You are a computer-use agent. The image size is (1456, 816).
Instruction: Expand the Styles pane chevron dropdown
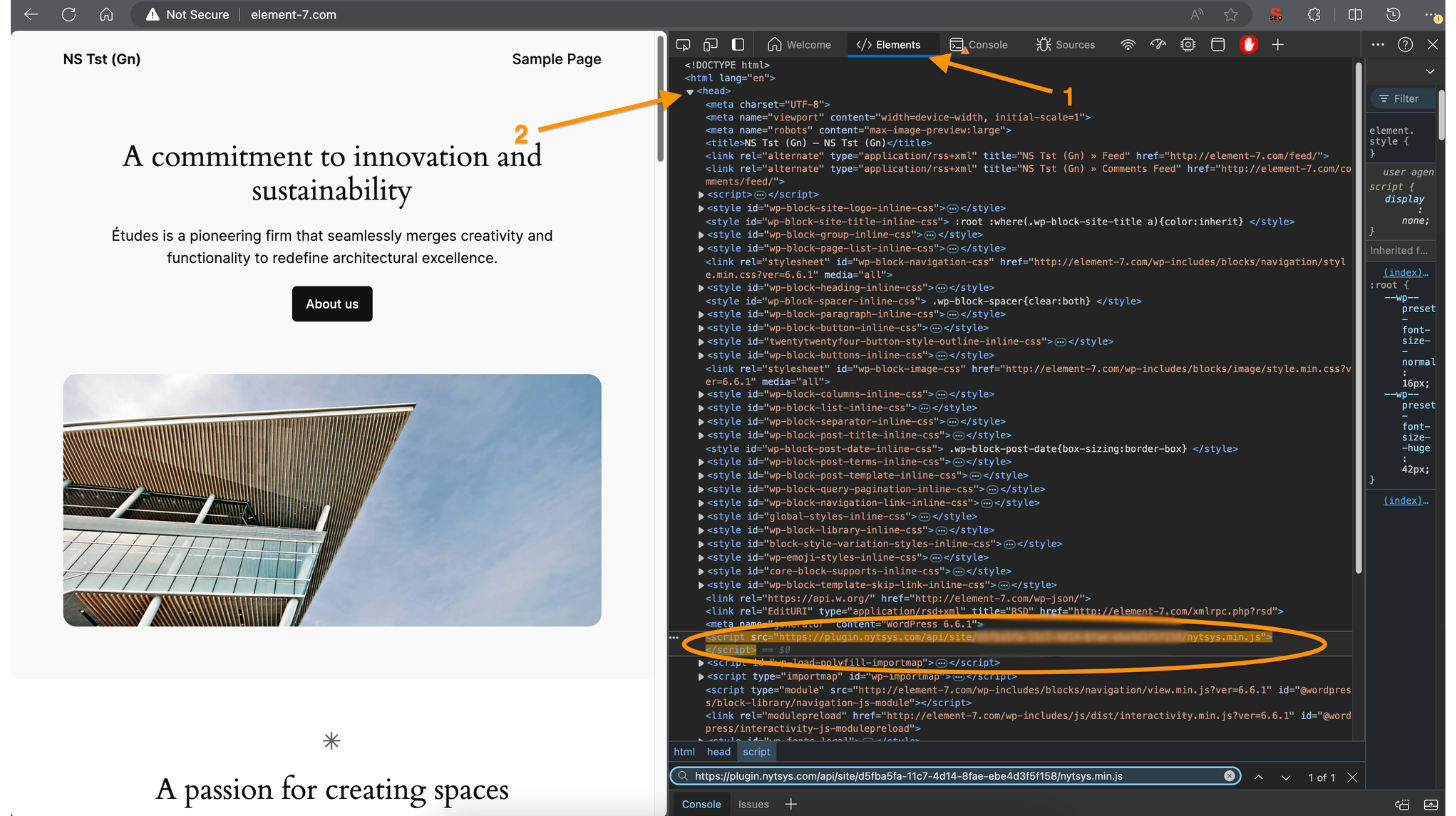point(1430,72)
